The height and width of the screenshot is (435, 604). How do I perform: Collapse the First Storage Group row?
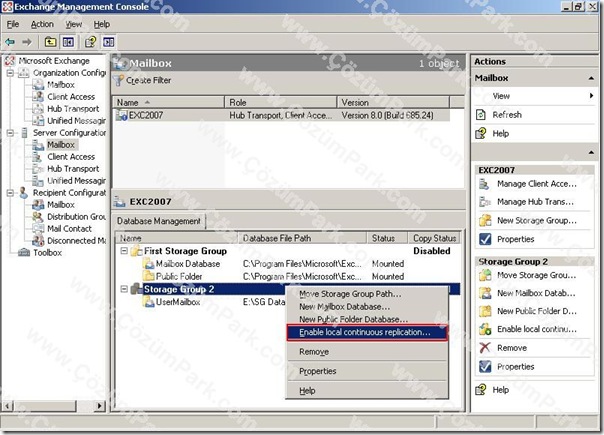click(124, 251)
